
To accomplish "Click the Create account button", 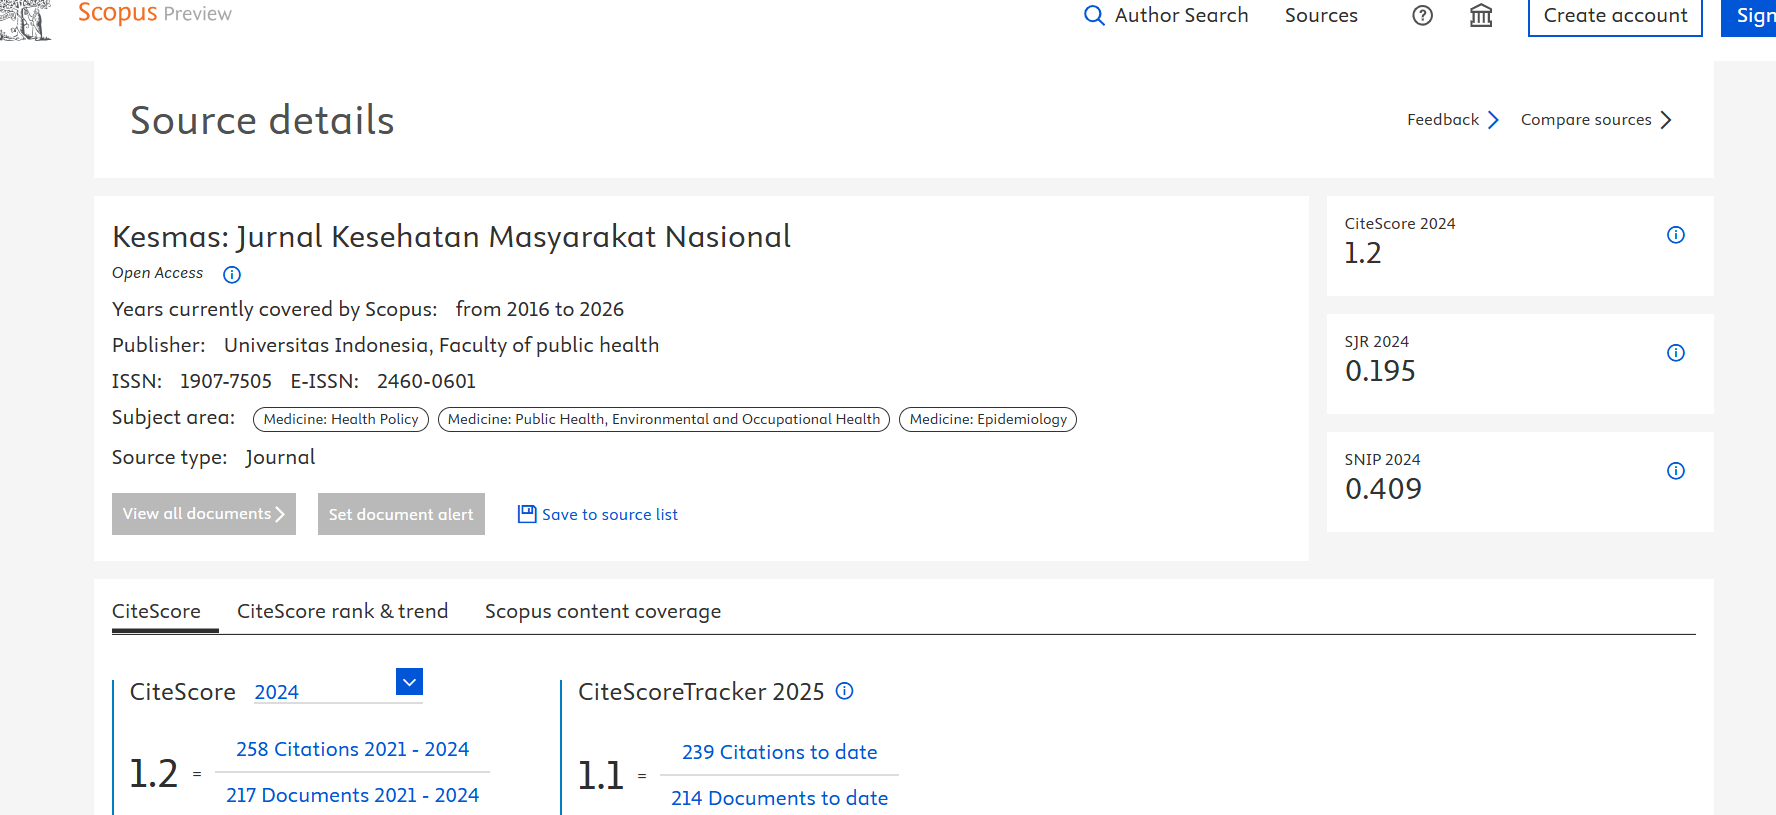I will (x=1615, y=16).
